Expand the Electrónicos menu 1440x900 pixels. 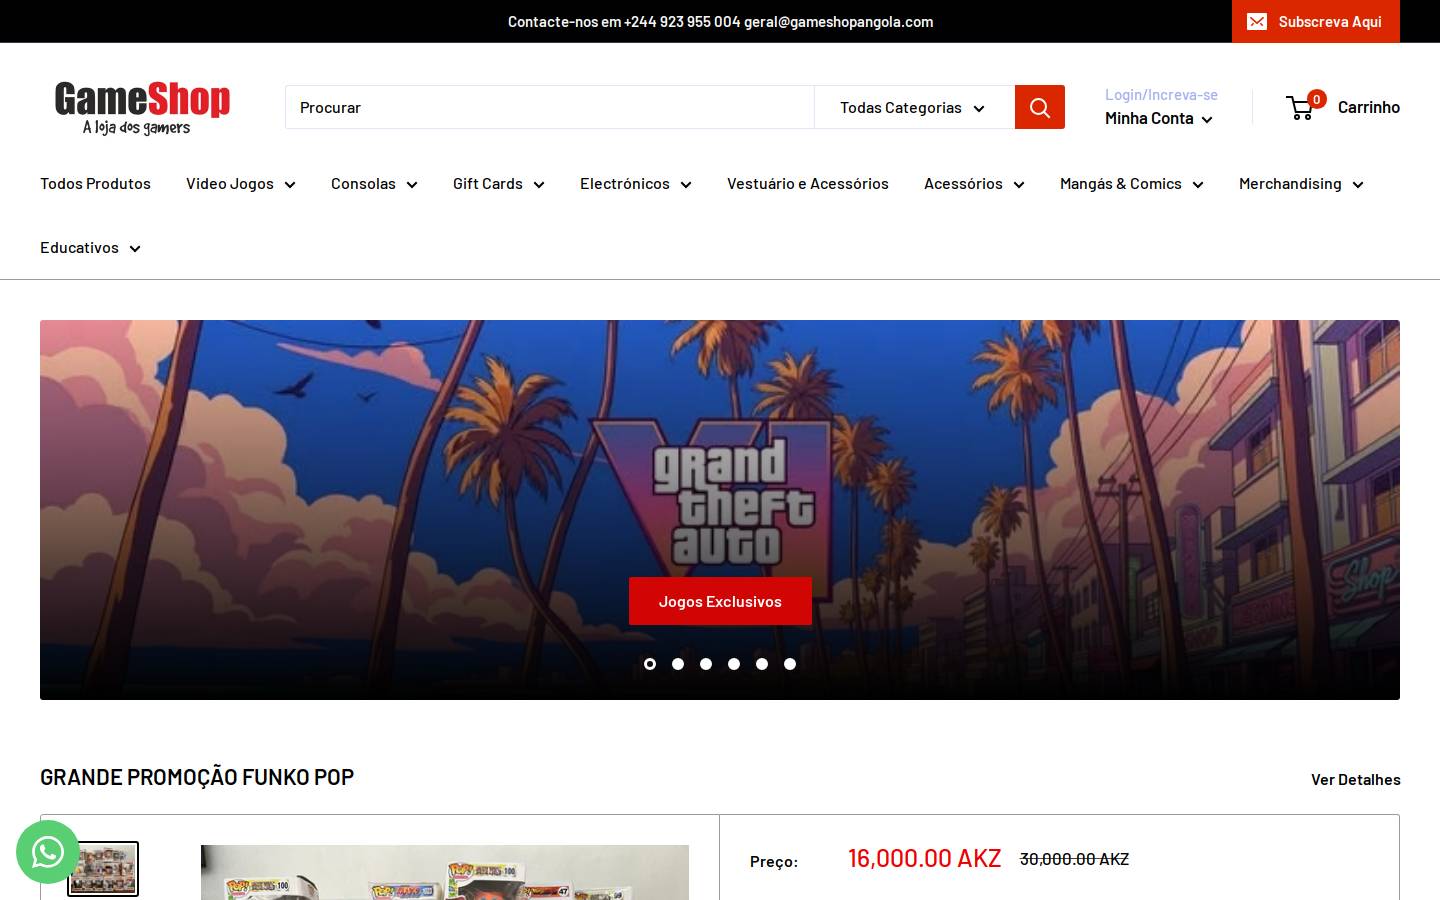(x=635, y=183)
